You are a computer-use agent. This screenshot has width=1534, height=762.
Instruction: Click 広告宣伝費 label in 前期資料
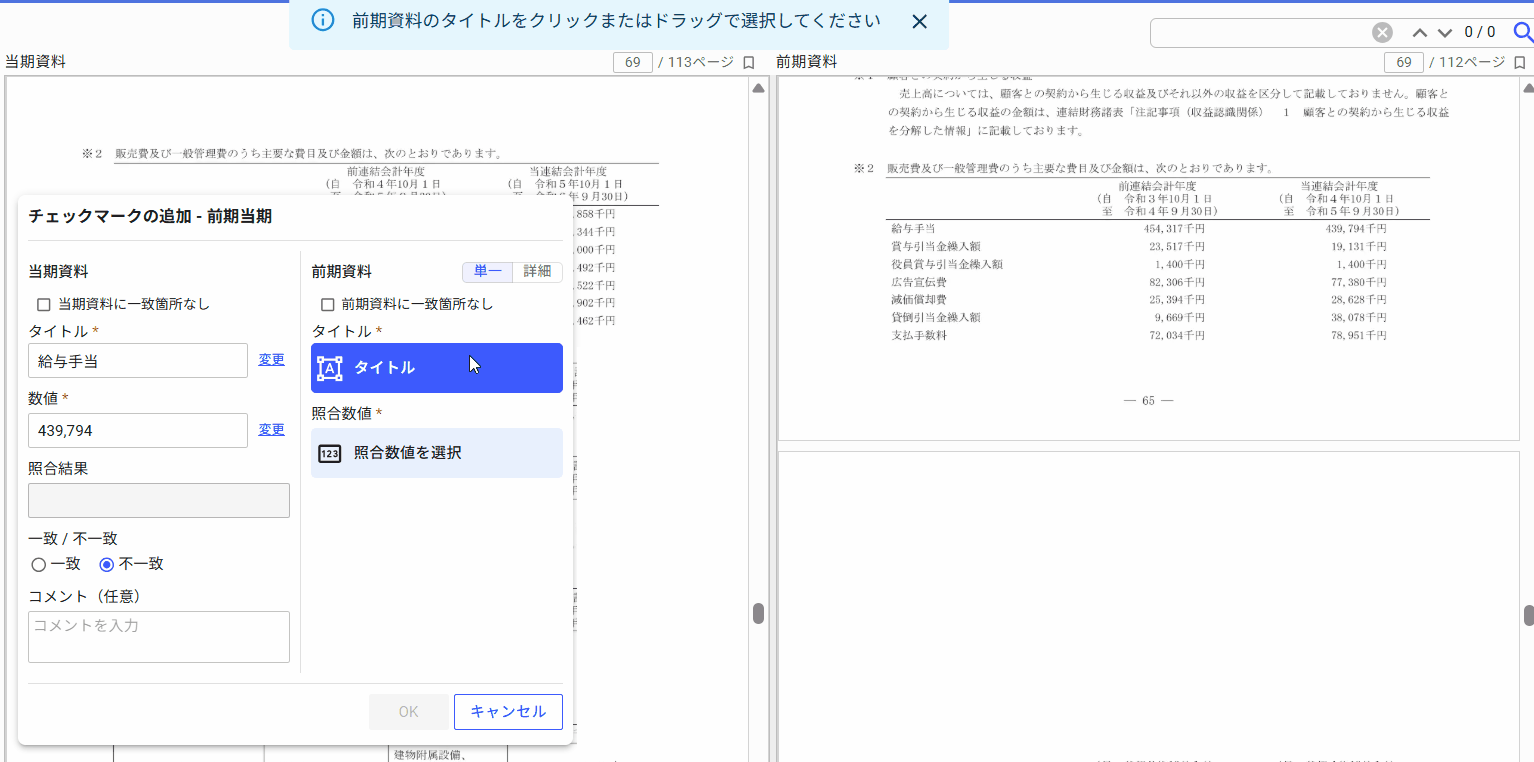[x=918, y=282]
